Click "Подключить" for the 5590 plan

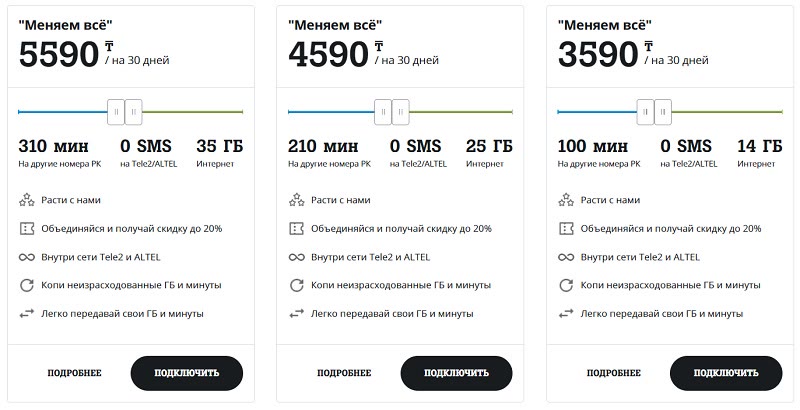point(187,373)
